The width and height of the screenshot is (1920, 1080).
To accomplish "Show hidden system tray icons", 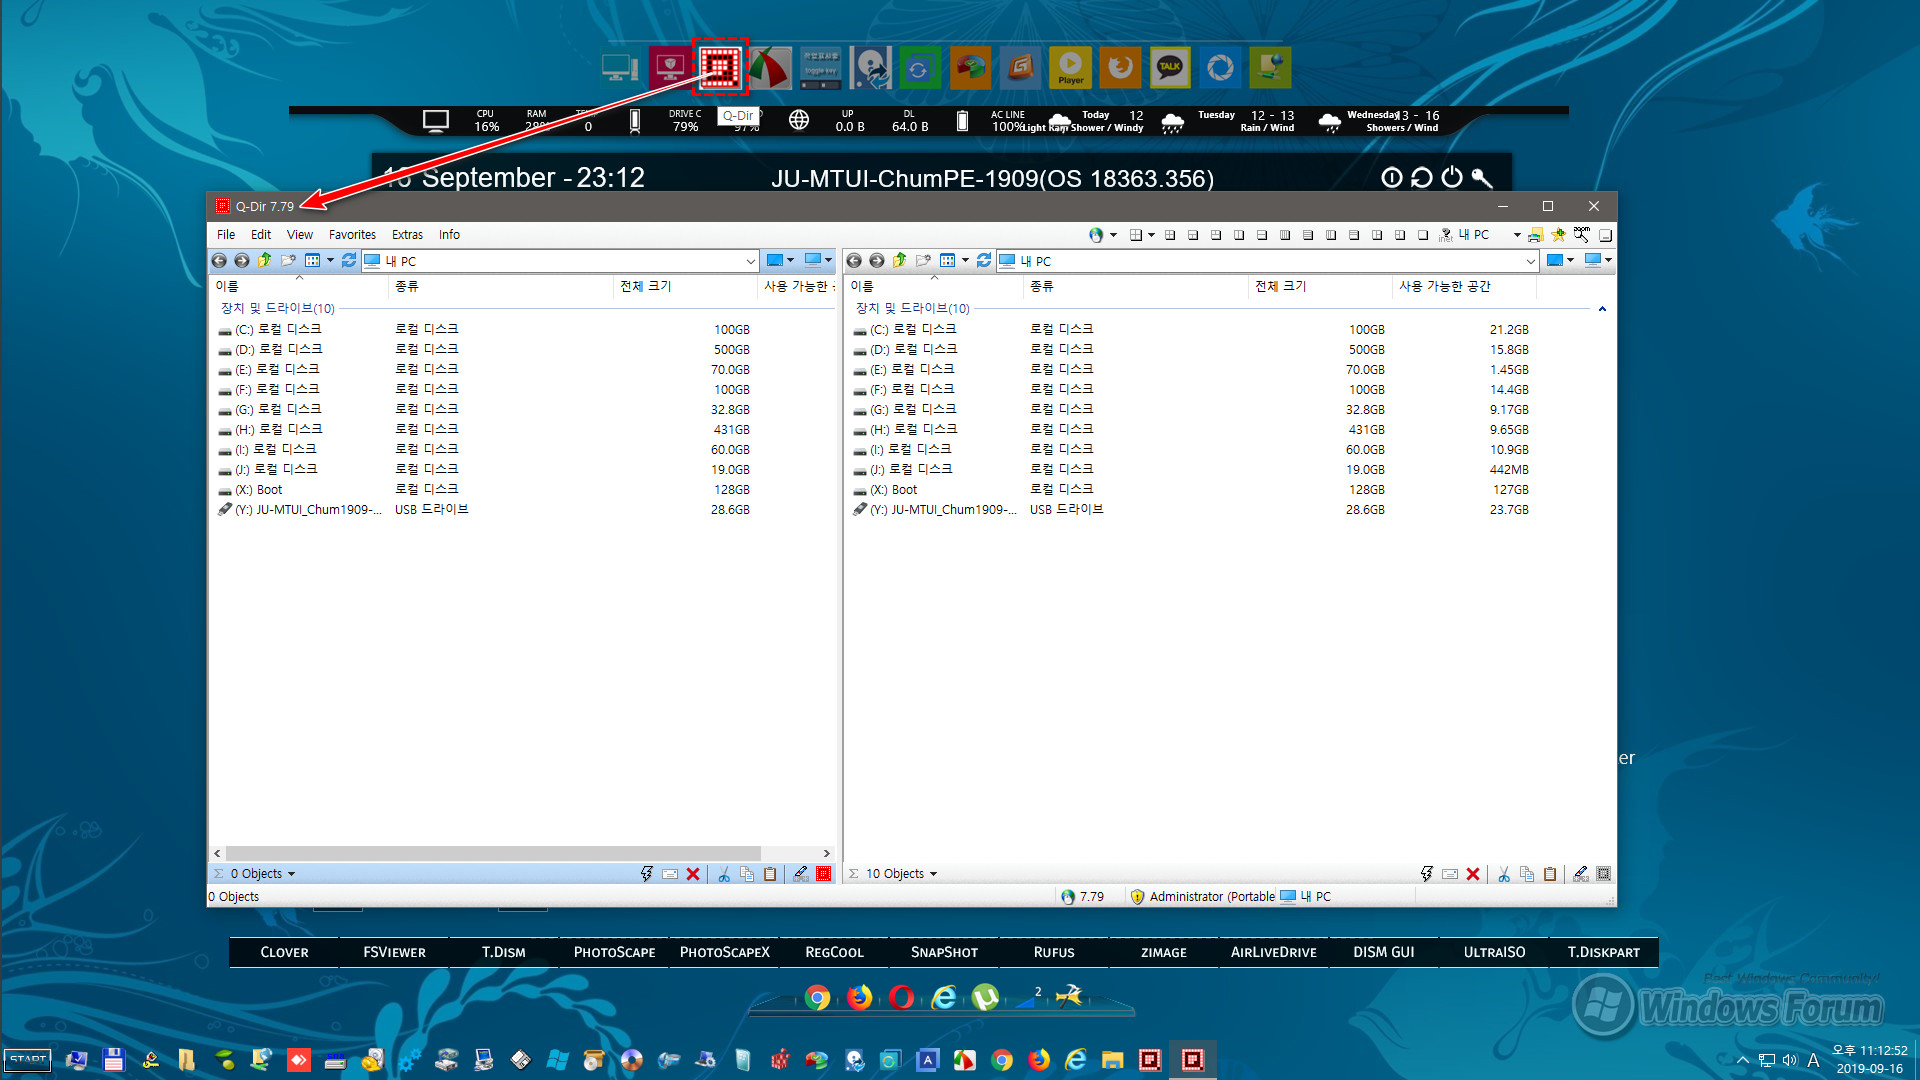I will [x=1743, y=1060].
